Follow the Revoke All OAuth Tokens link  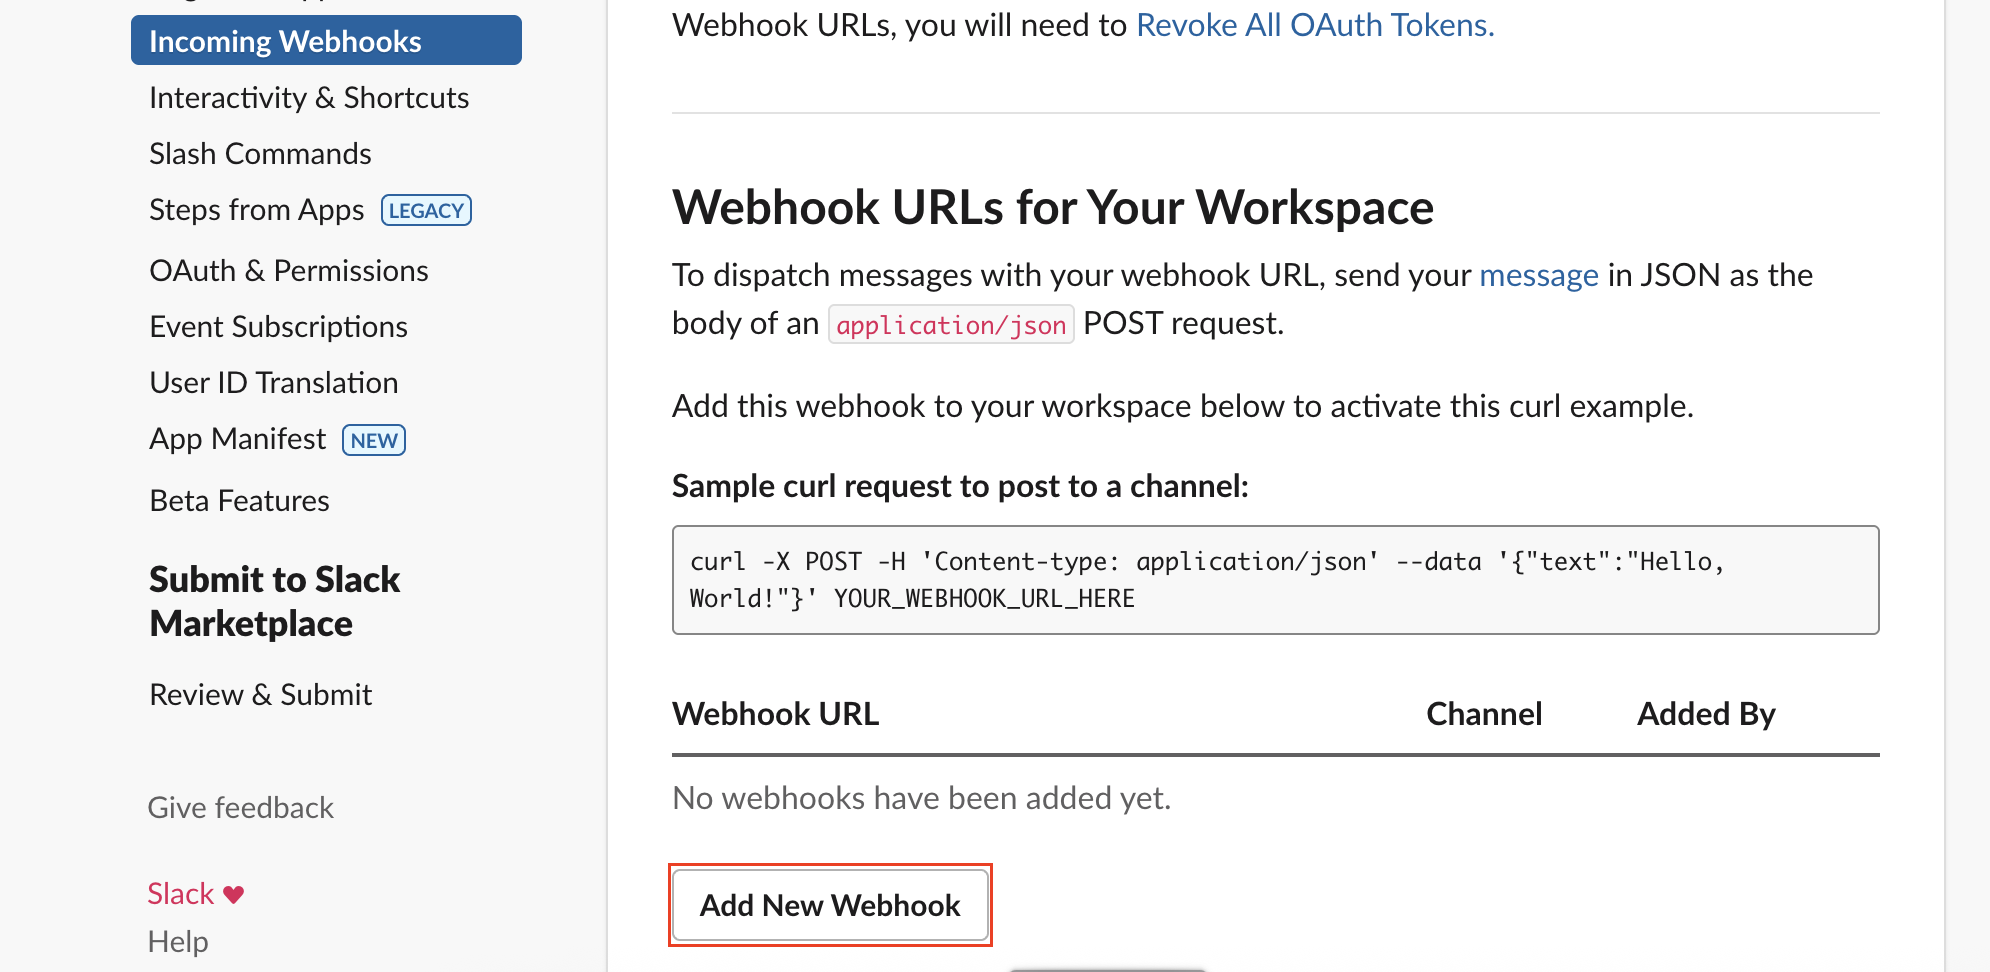1315,25
